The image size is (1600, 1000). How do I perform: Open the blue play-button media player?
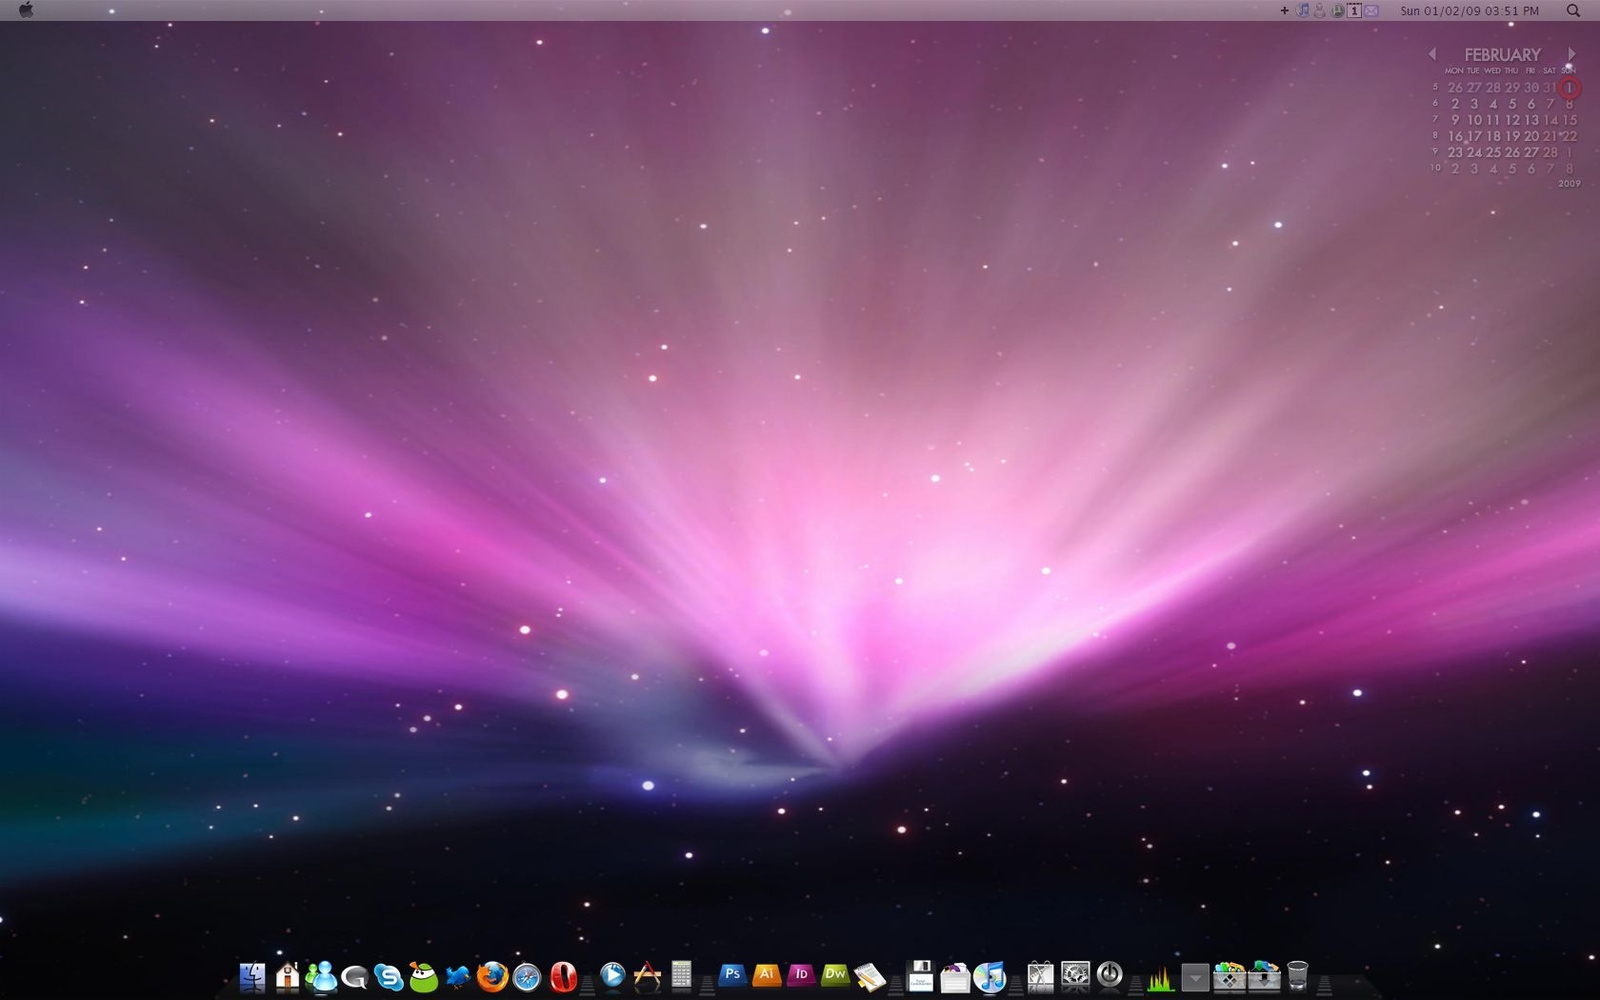(x=613, y=975)
